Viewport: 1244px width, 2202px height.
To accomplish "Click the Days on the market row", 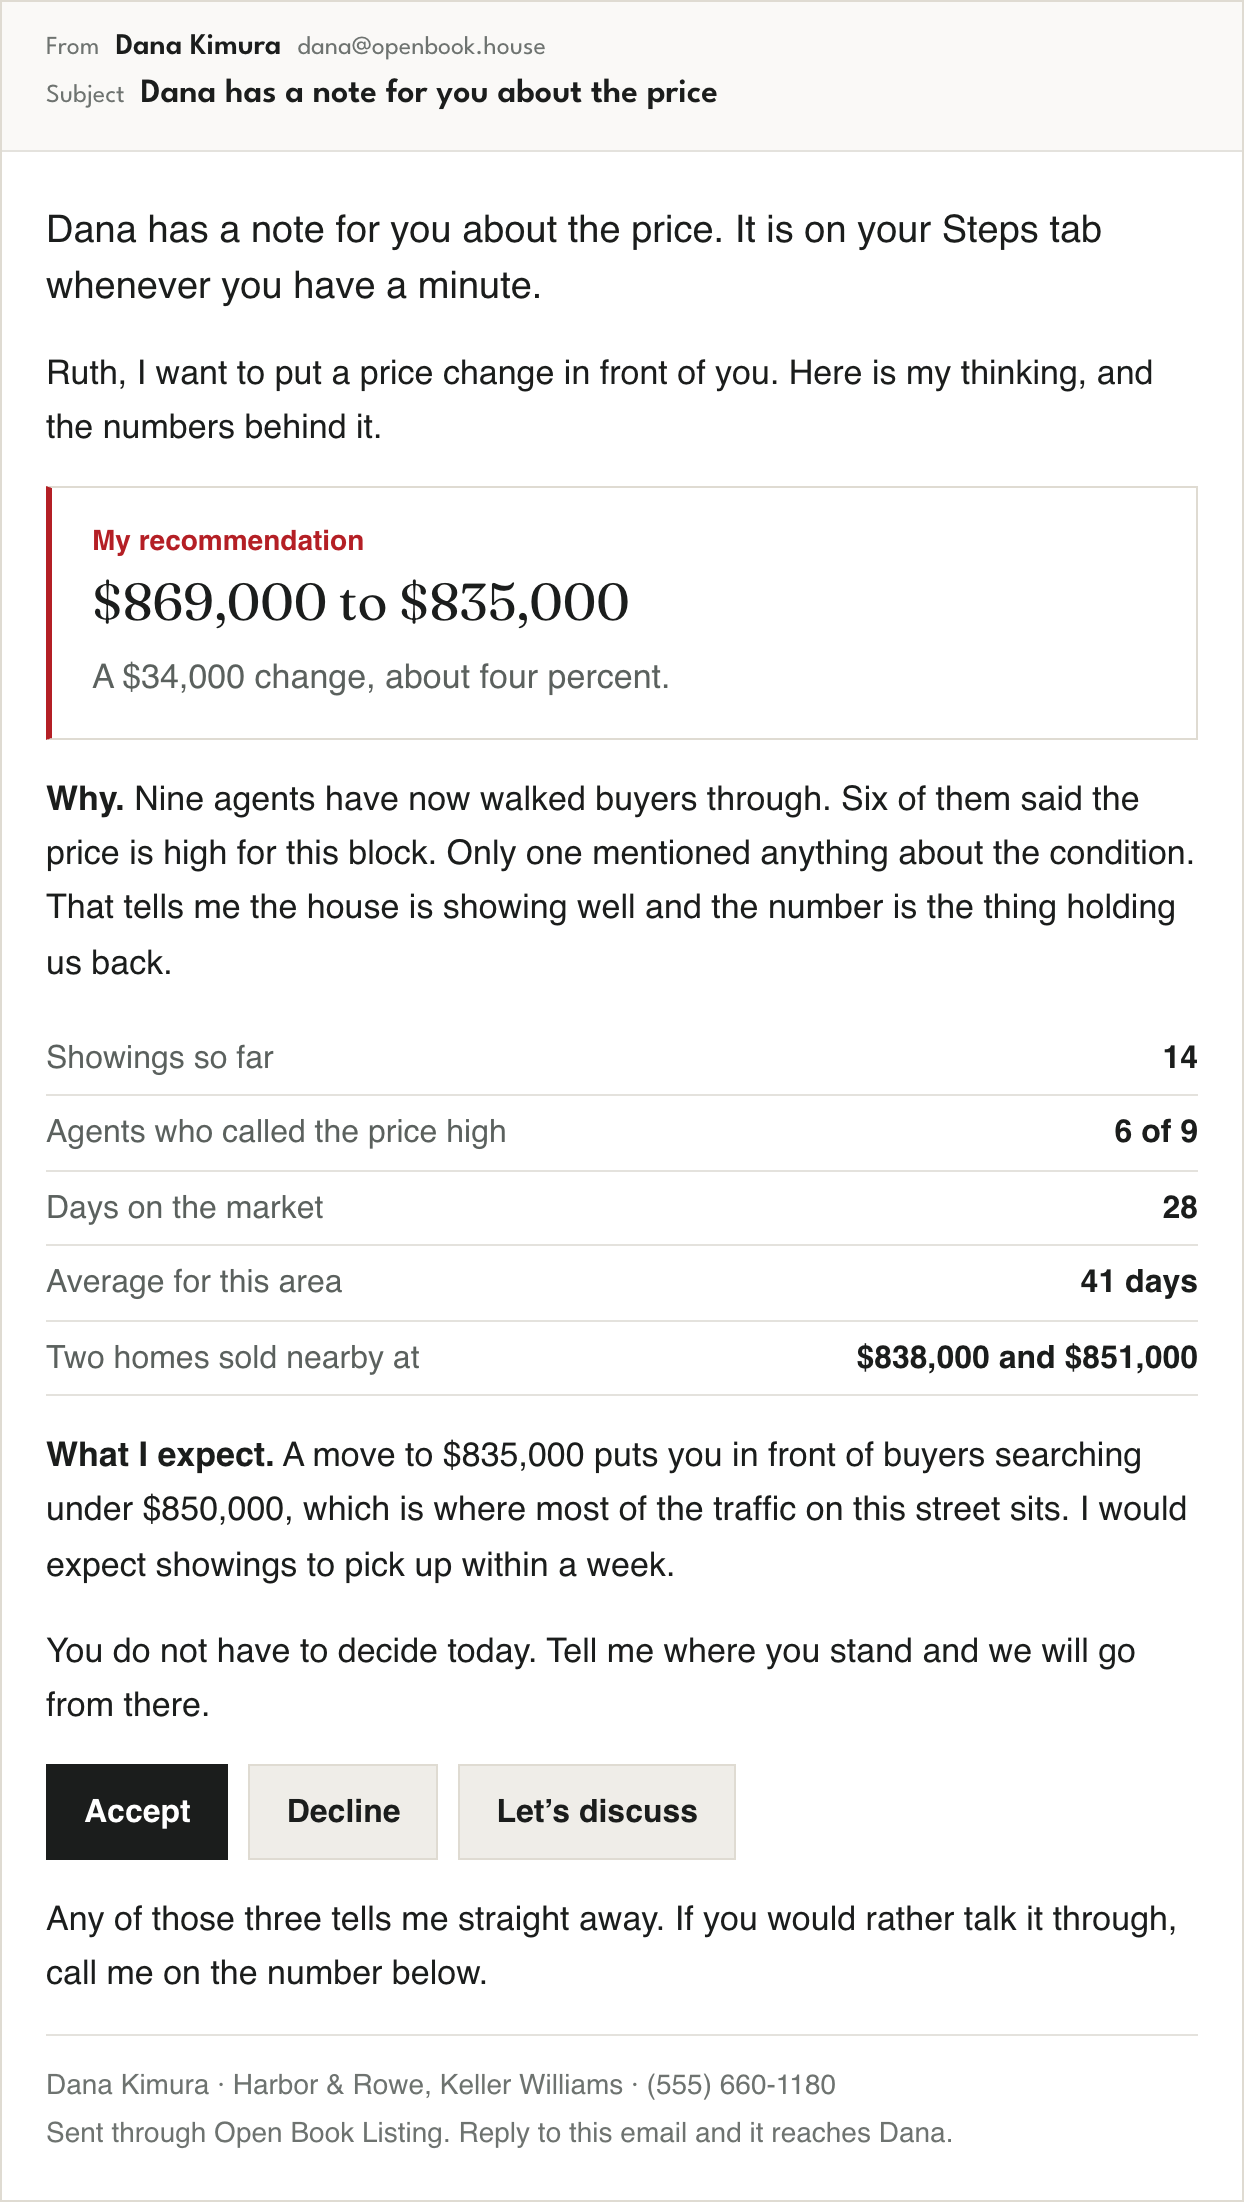I will [x=622, y=1207].
